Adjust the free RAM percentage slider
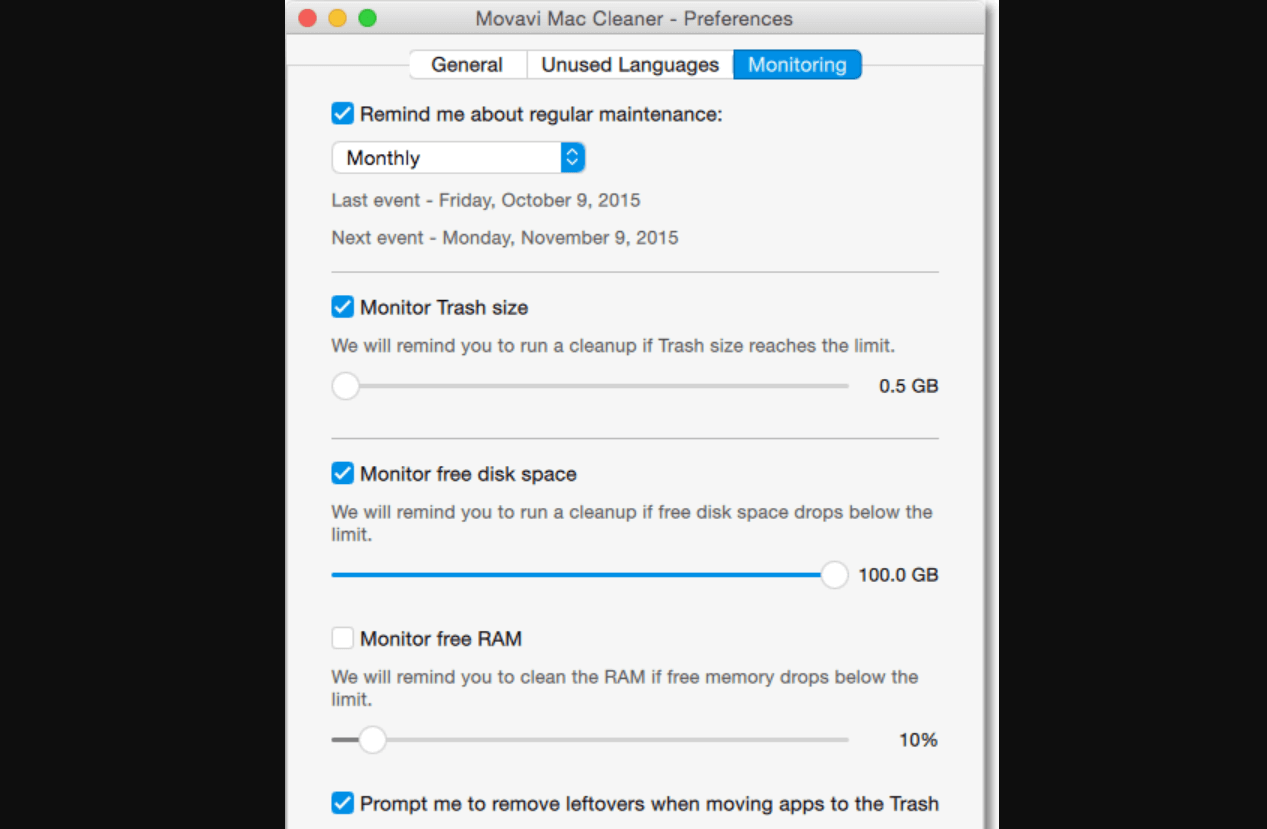1267x829 pixels. 373,739
